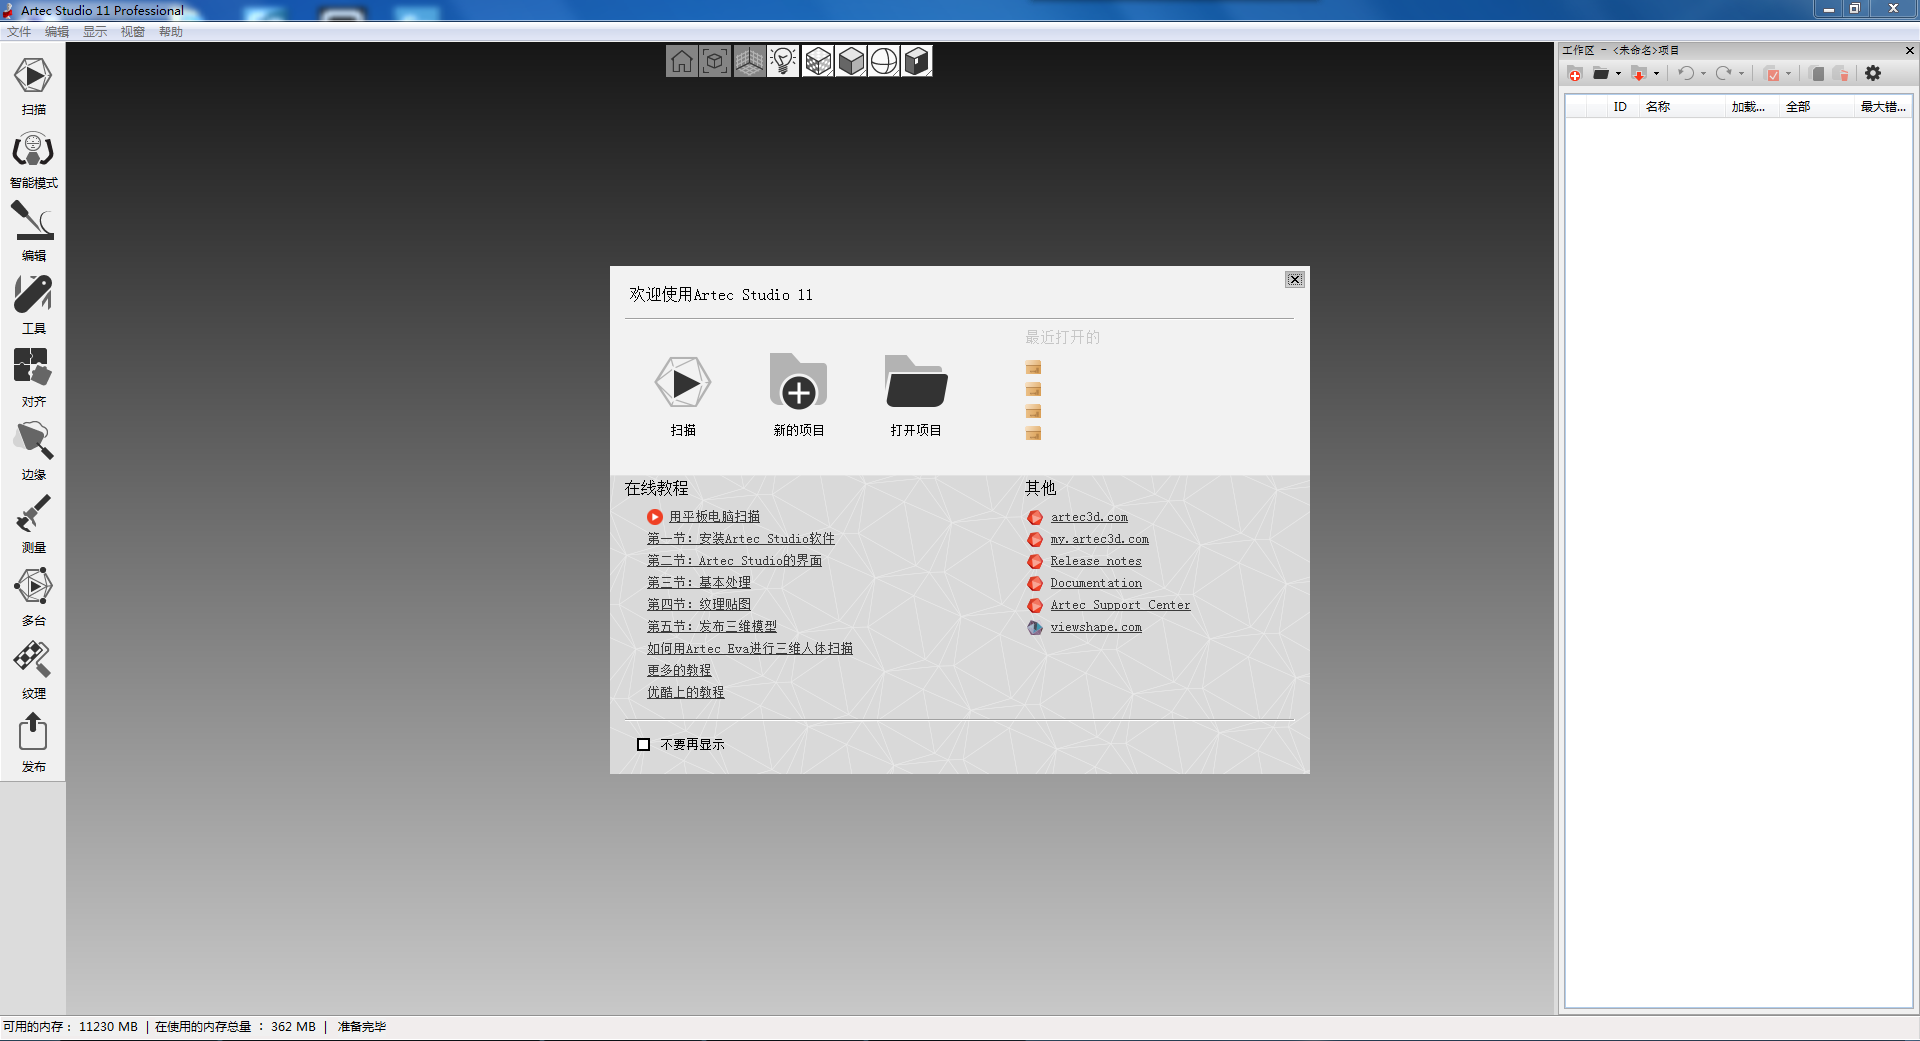Expand the open-project folder dropdown arrow

point(1619,74)
